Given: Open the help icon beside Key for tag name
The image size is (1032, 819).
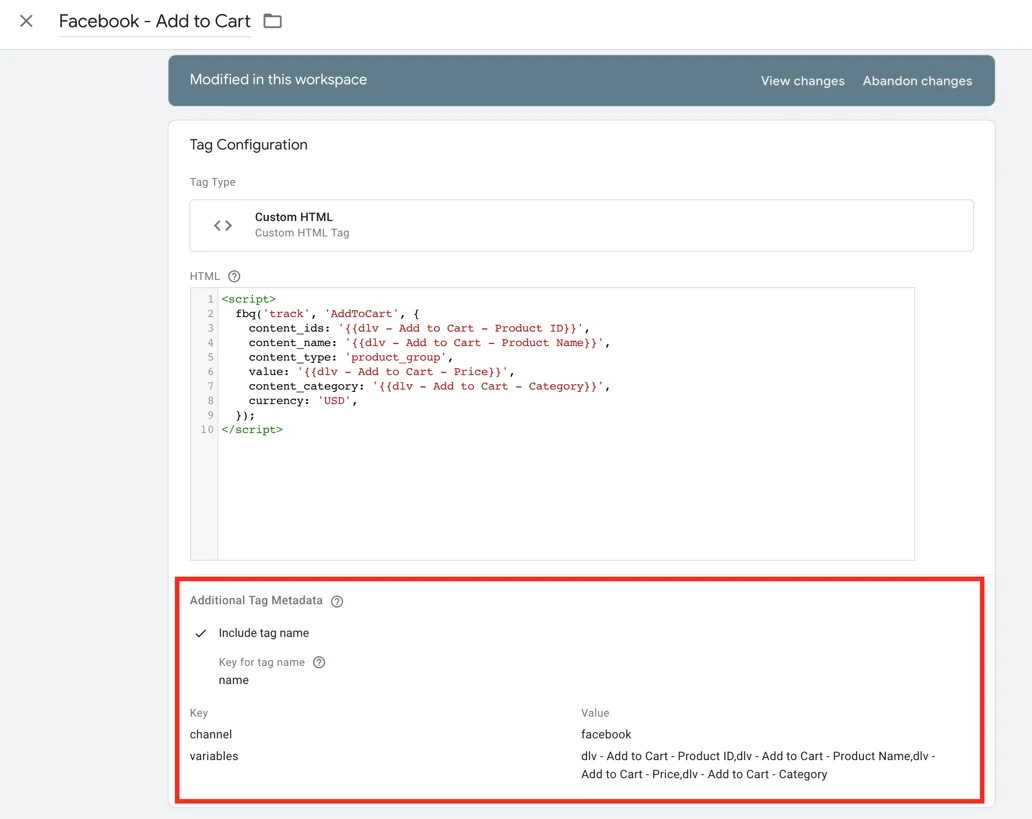Looking at the screenshot, I should pyautogui.click(x=319, y=662).
